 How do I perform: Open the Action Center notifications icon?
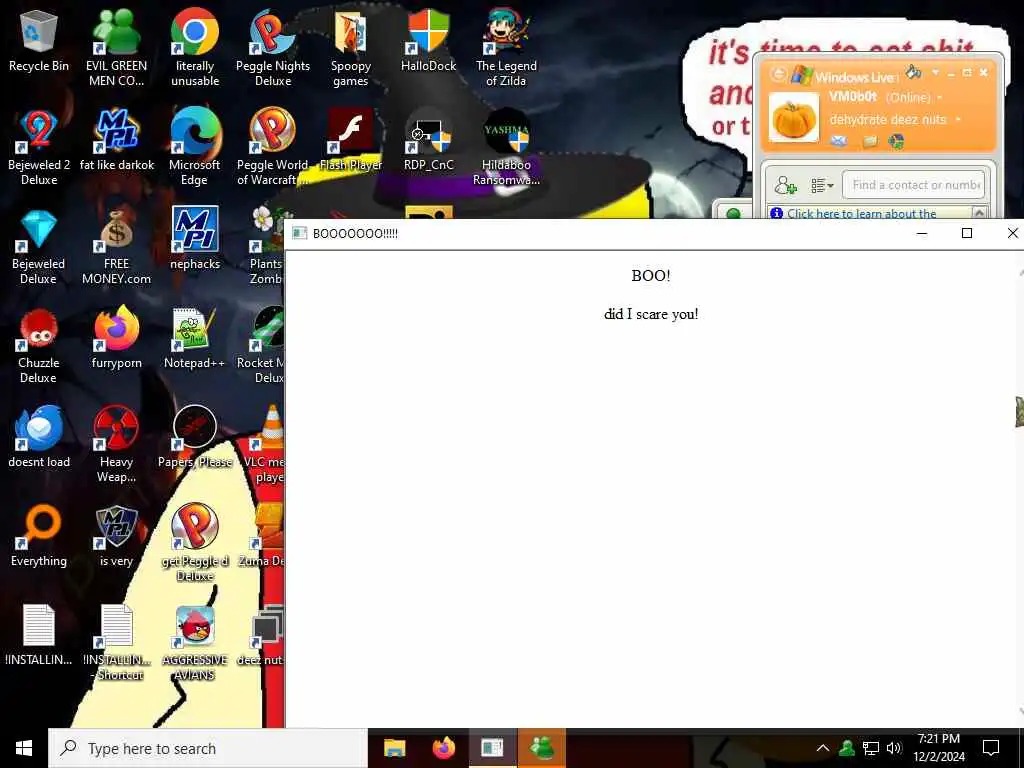pos(991,748)
